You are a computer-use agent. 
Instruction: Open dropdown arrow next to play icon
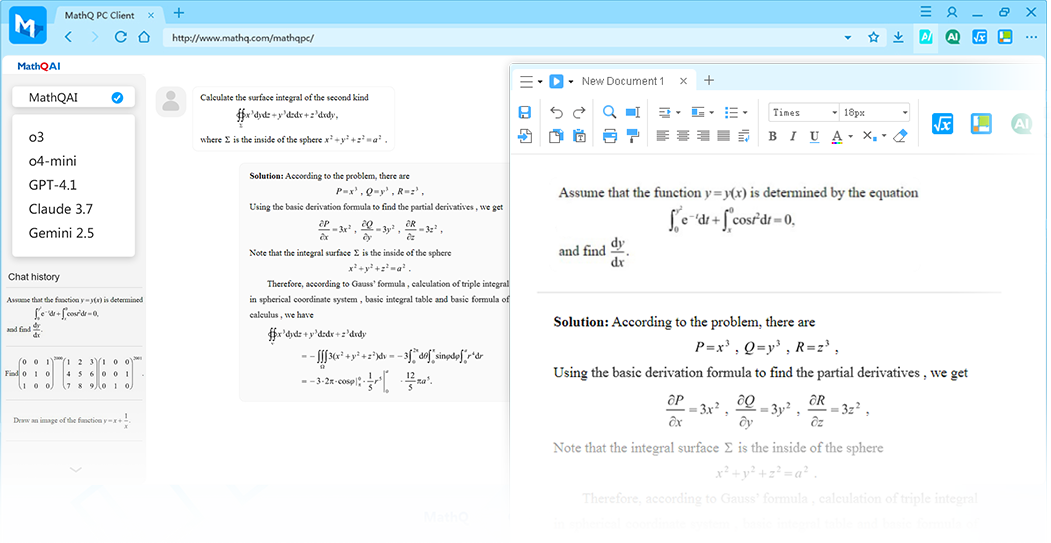click(x=571, y=82)
